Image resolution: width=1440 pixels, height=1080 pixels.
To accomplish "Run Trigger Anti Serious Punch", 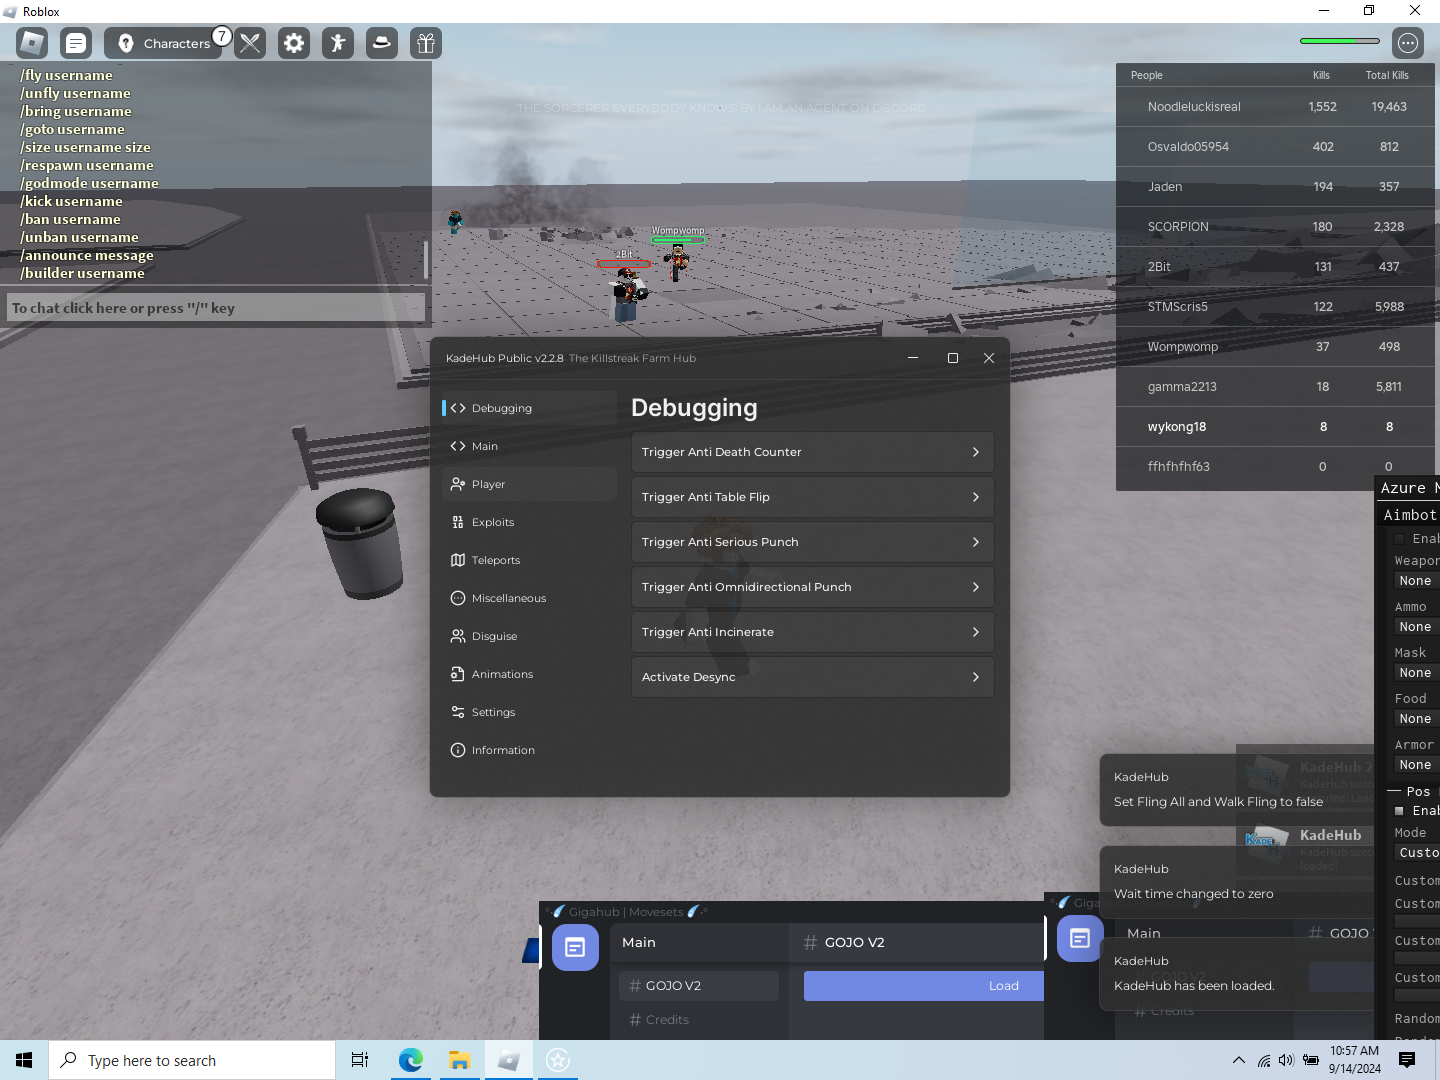I will pyautogui.click(x=812, y=542).
